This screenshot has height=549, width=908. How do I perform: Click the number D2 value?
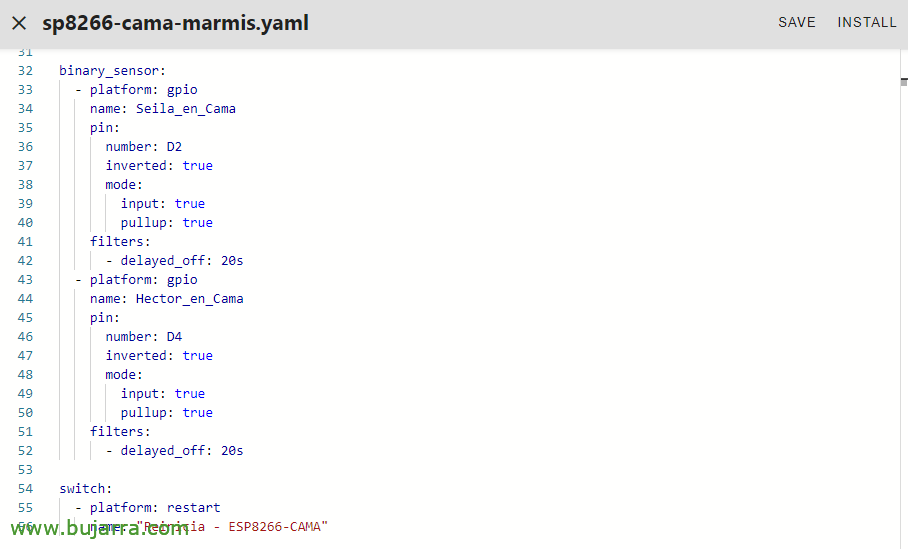pyautogui.click(x=174, y=147)
